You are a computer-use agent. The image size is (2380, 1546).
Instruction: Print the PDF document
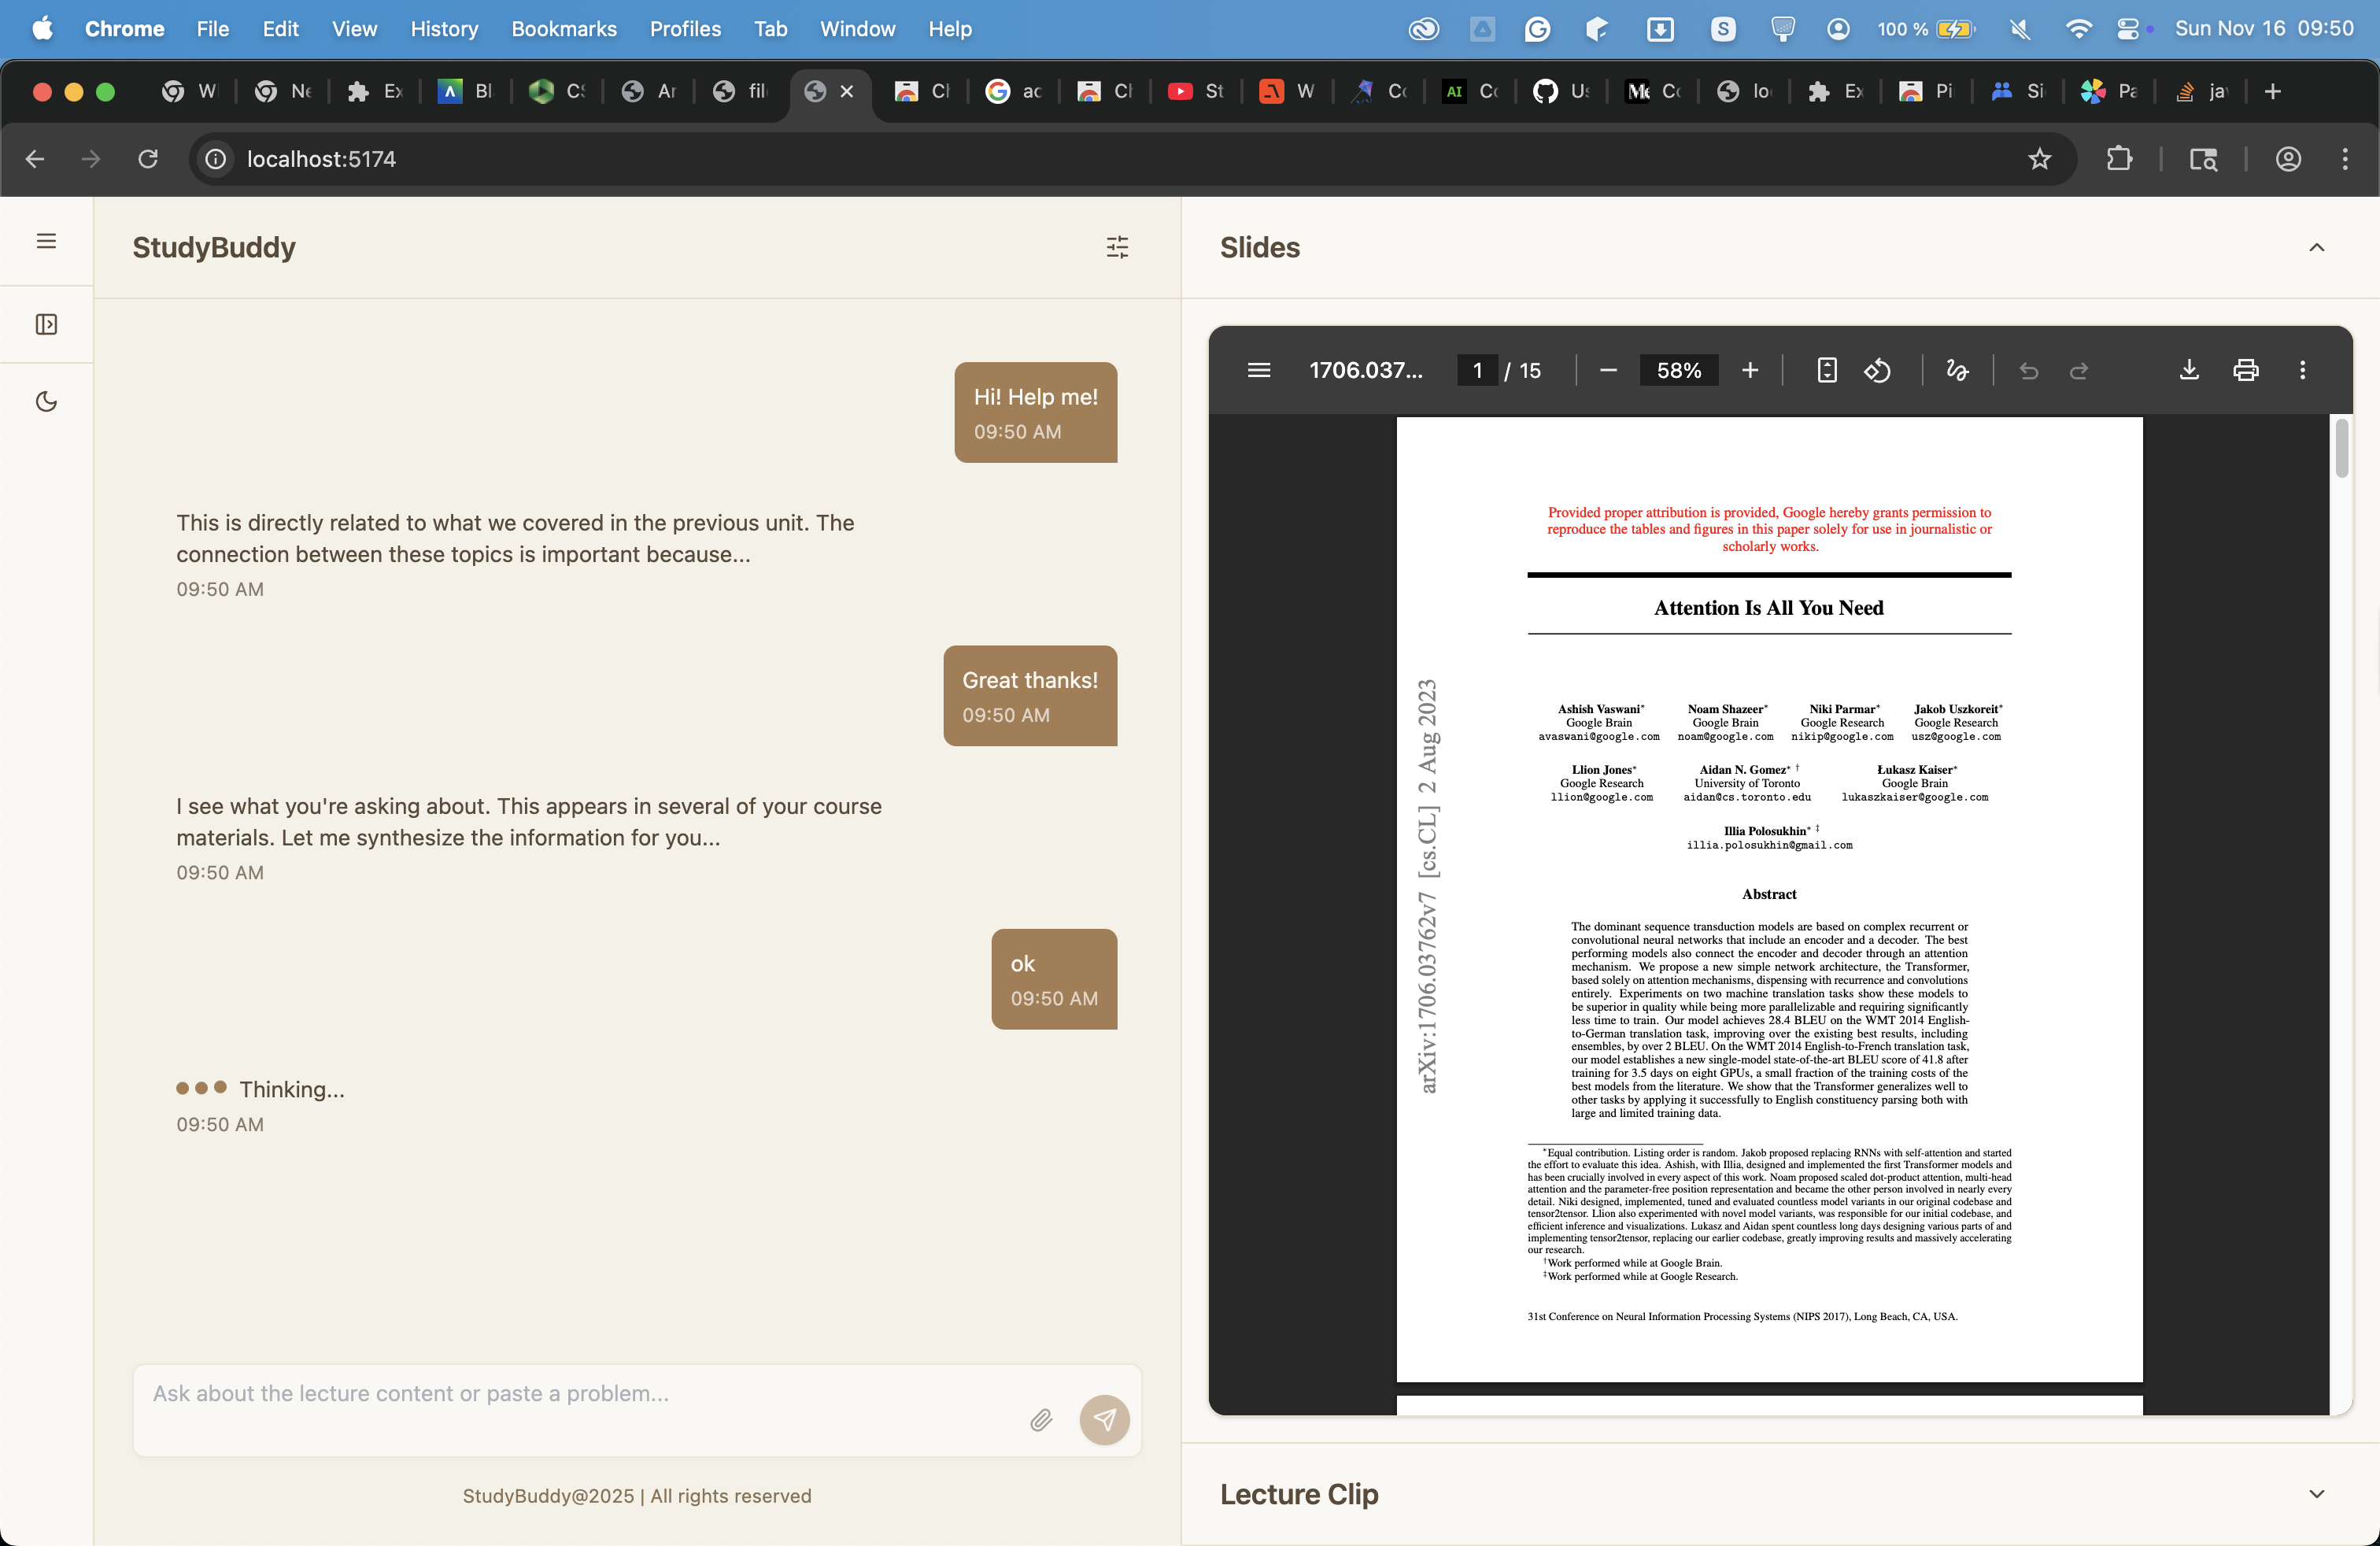(x=2245, y=370)
